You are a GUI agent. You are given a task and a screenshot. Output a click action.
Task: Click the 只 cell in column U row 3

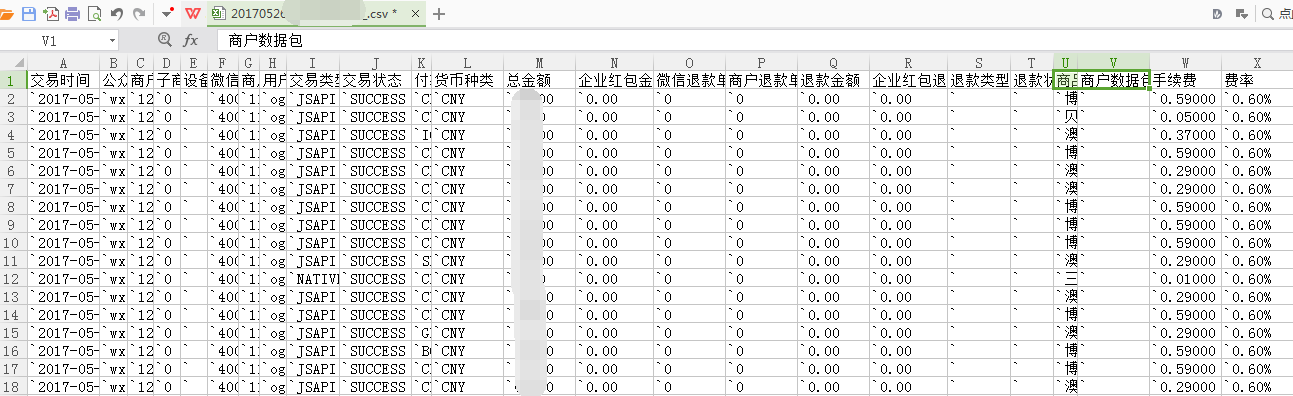click(1067, 116)
